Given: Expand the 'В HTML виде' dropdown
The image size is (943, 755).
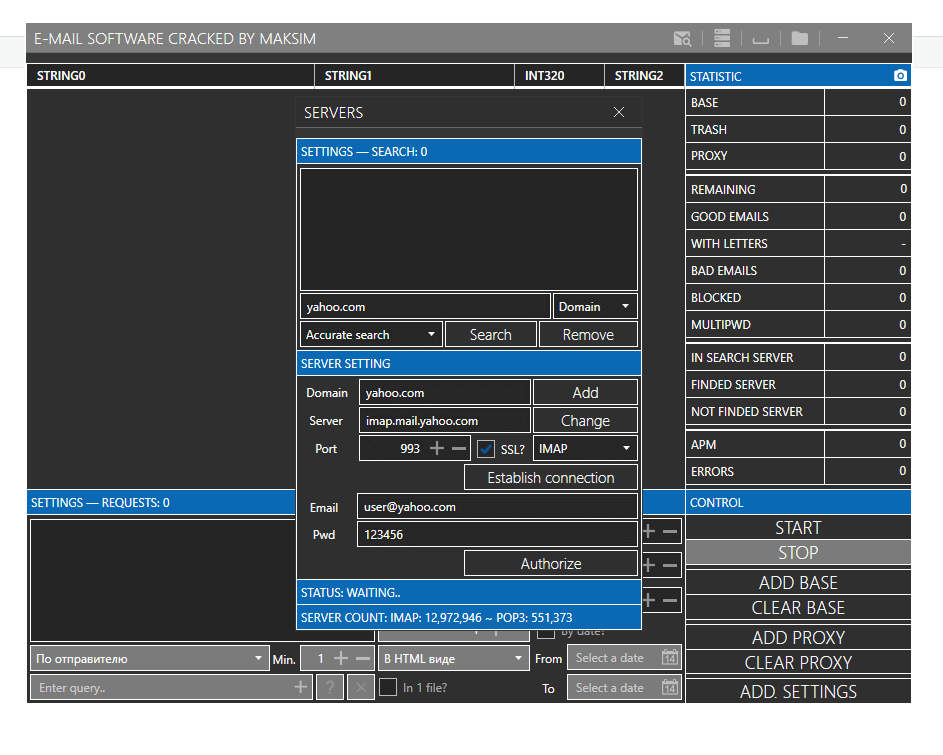Looking at the screenshot, I should click(x=454, y=658).
